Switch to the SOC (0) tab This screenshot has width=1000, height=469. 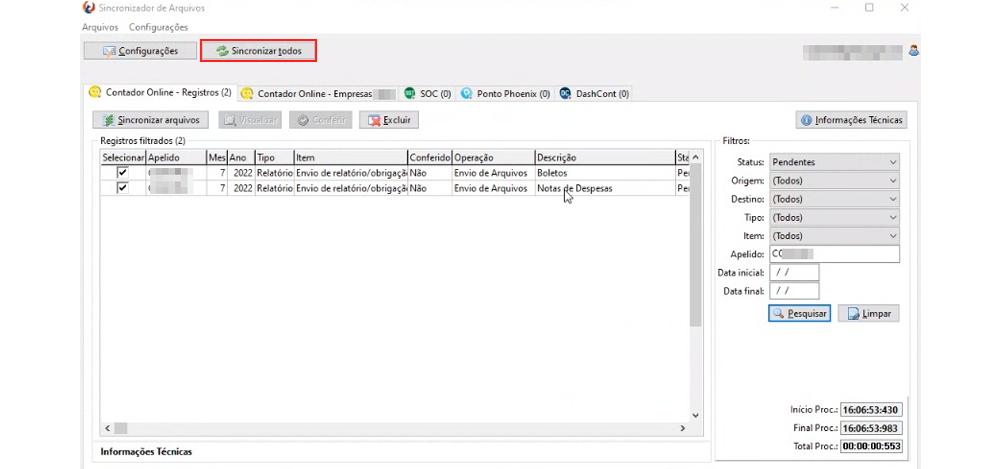(x=427, y=94)
